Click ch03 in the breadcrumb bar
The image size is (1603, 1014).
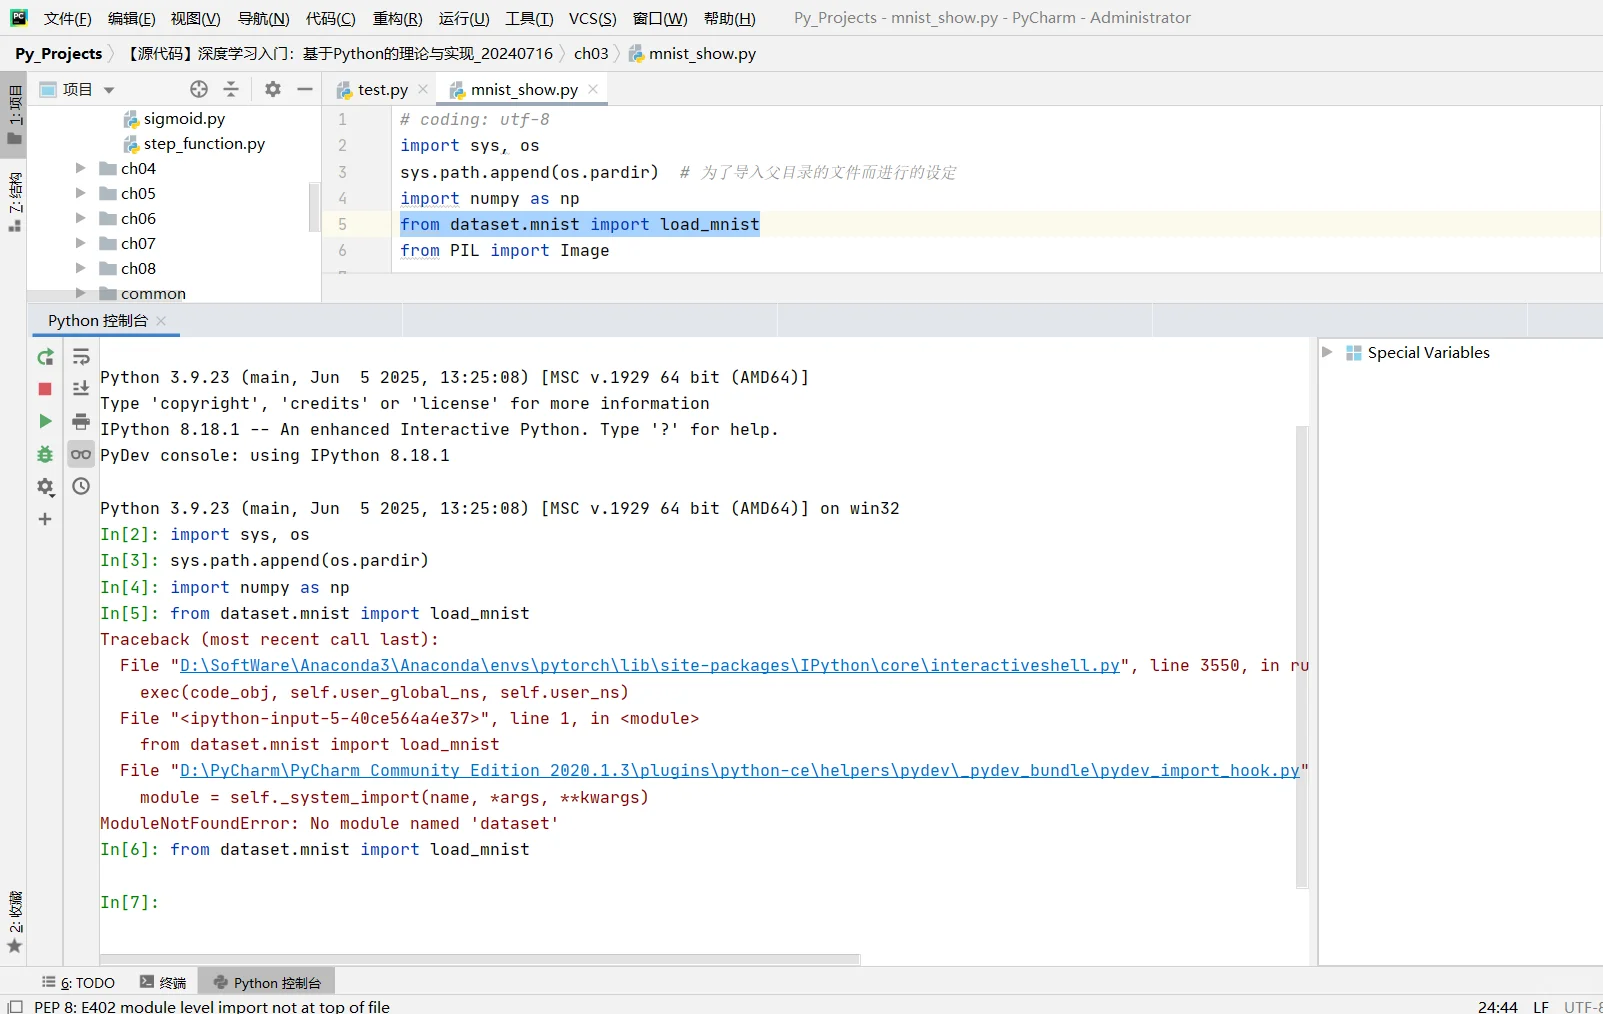point(591,53)
